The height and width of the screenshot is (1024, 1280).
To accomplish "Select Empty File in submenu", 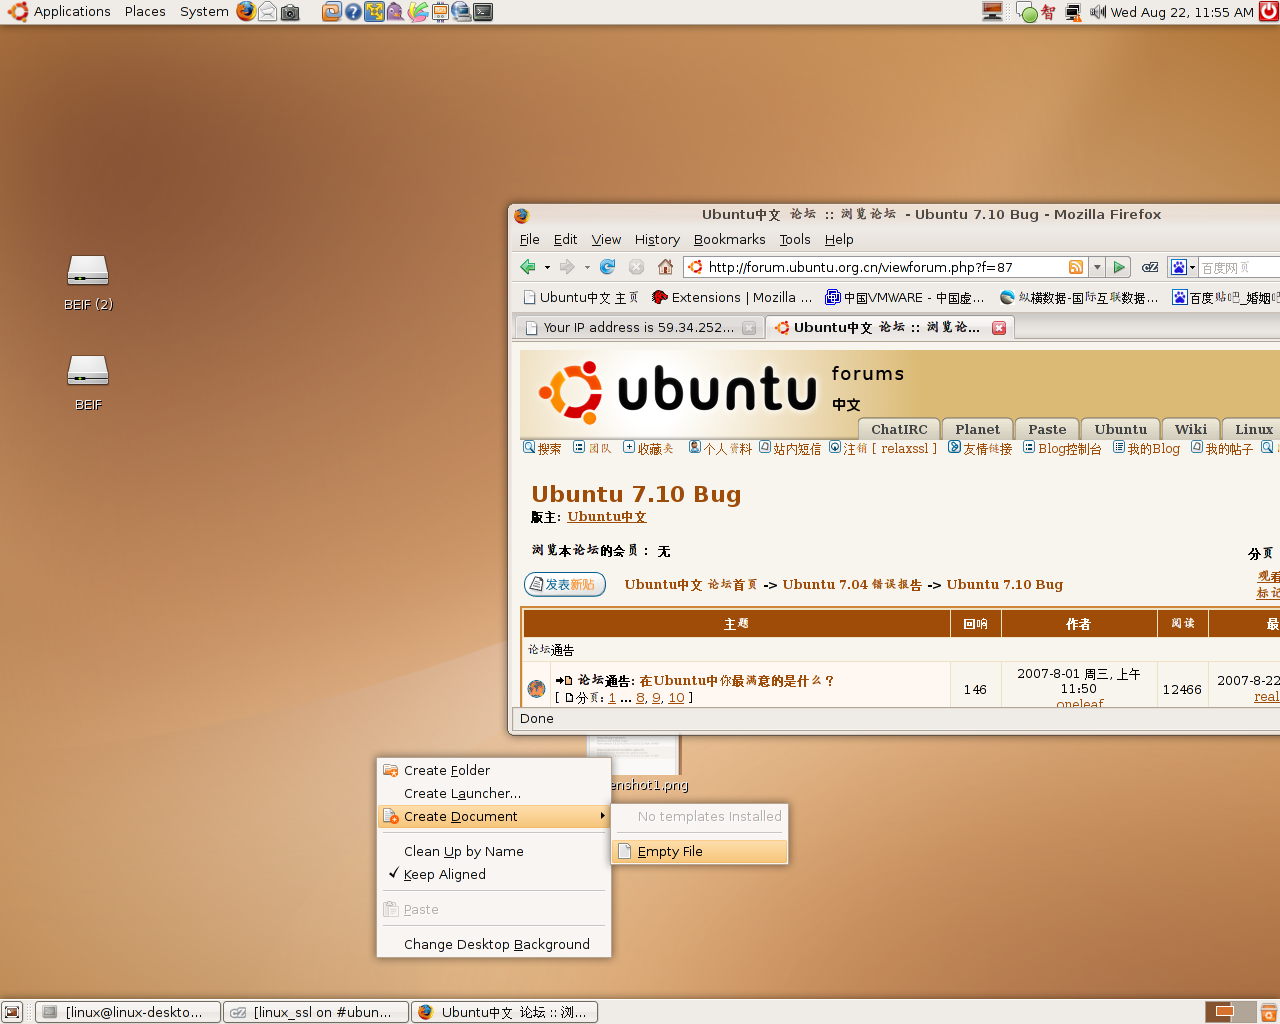I will tap(699, 851).
